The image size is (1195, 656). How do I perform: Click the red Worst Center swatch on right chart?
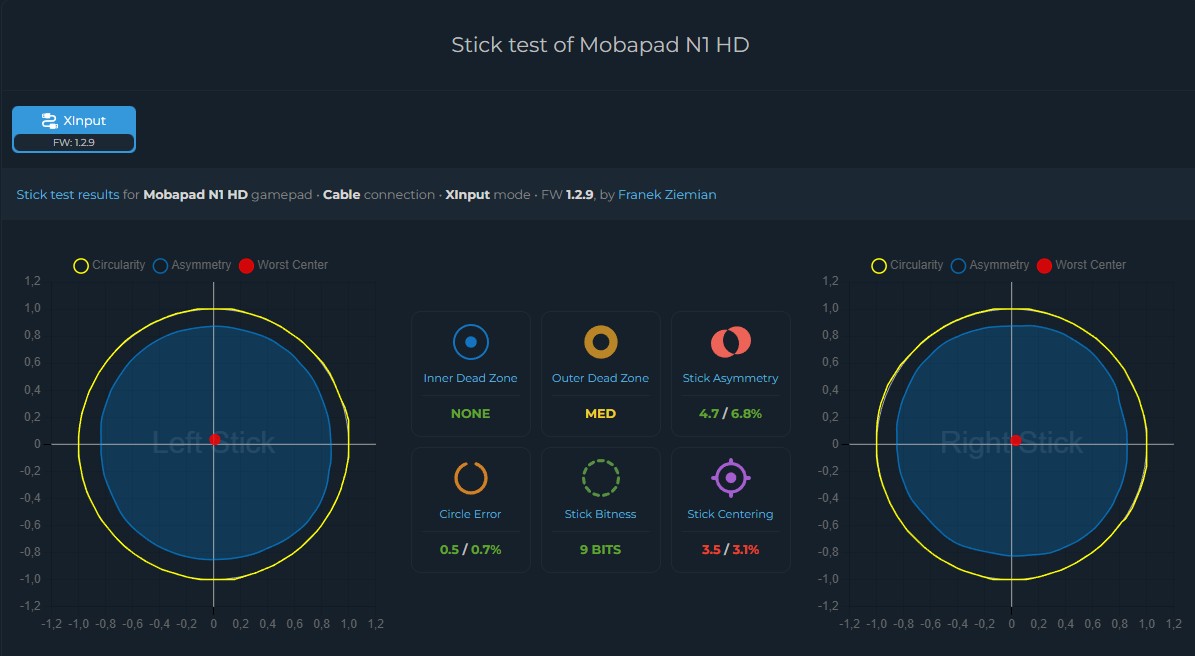(1044, 266)
